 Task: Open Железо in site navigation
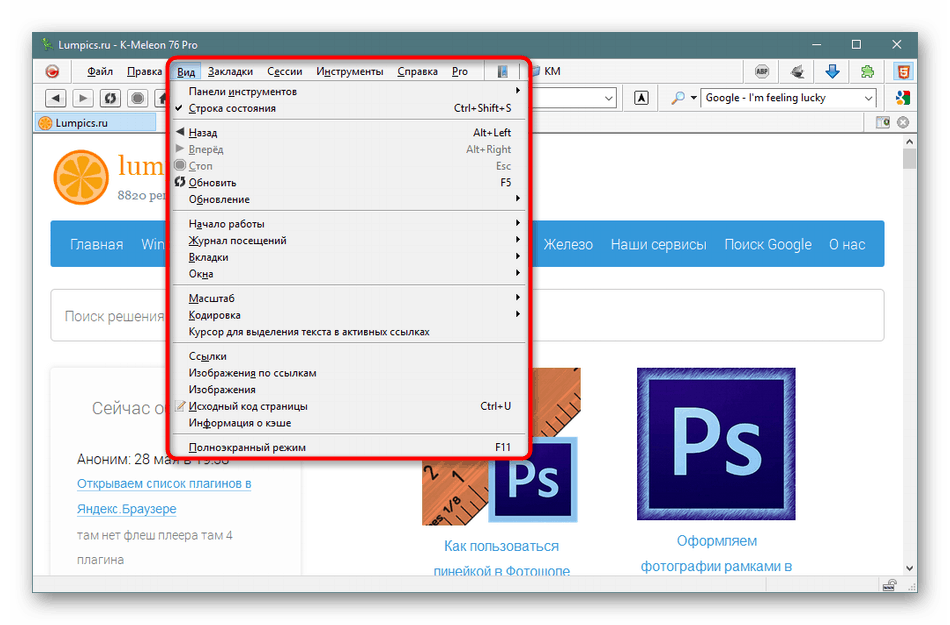pos(568,244)
